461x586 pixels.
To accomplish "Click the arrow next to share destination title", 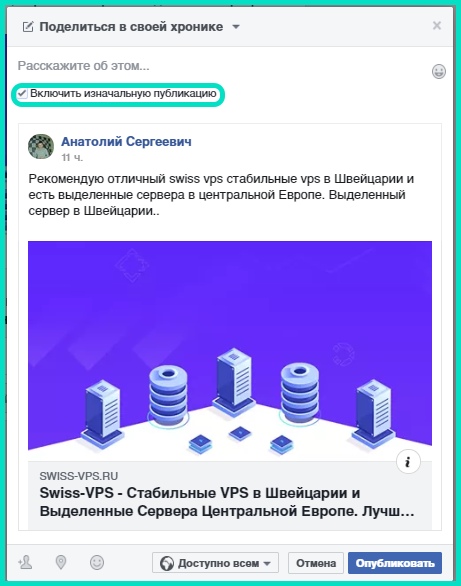I will click(236, 27).
